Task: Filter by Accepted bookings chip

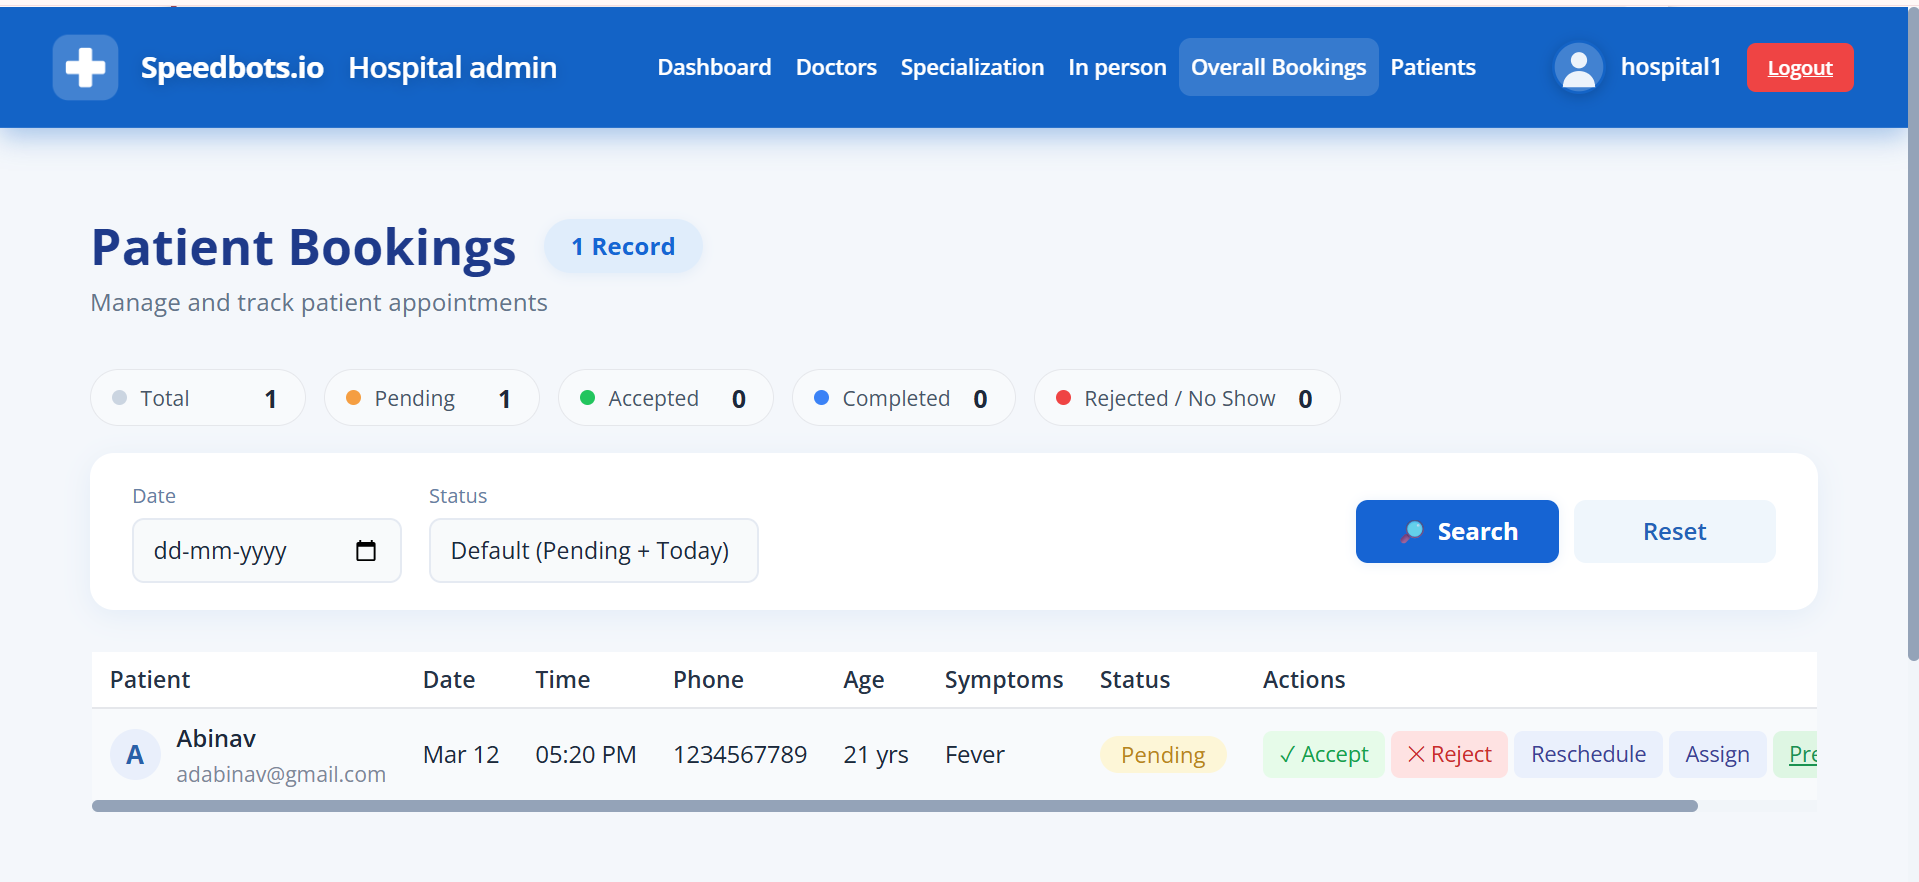Action: tap(665, 398)
